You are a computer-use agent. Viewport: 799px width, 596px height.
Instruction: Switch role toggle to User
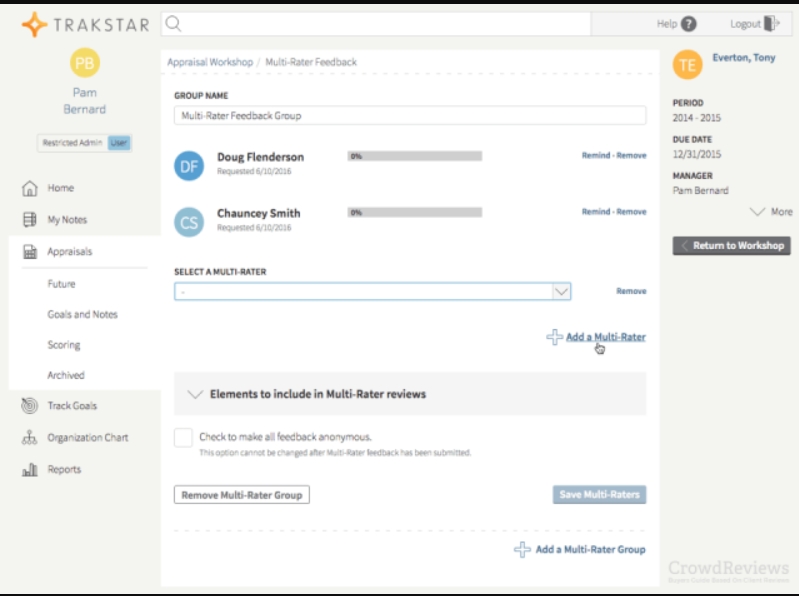pos(119,143)
